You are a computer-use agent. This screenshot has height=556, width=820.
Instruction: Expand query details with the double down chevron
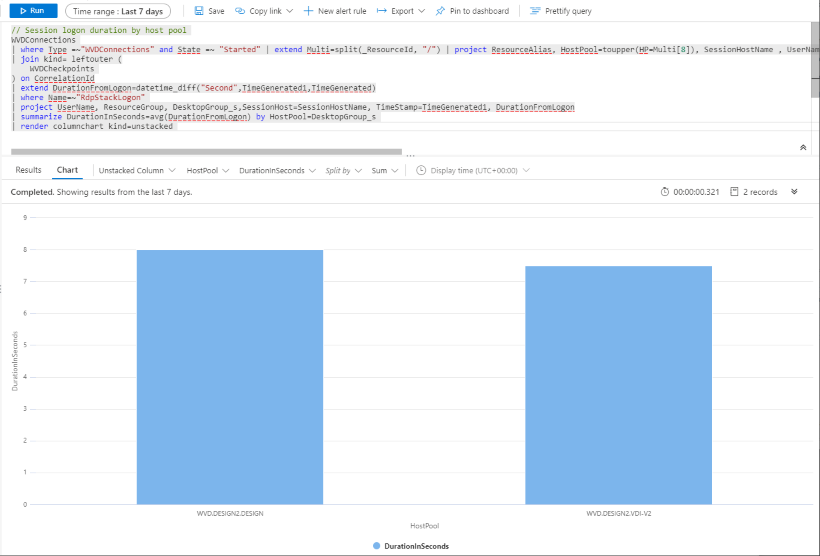pyautogui.click(x=794, y=192)
